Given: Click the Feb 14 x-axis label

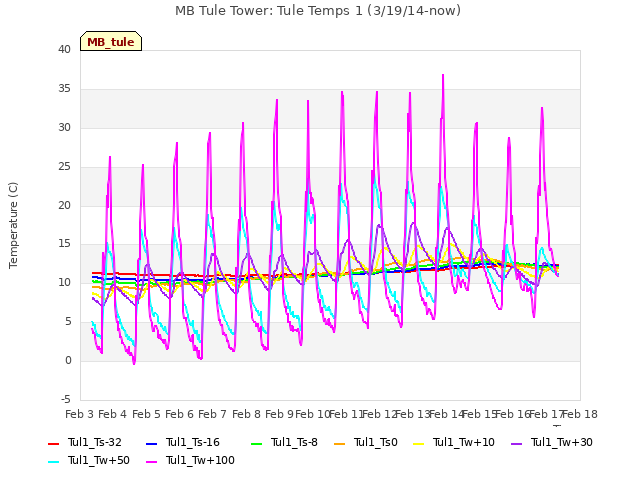Looking at the screenshot, I should pyautogui.click(x=446, y=414).
